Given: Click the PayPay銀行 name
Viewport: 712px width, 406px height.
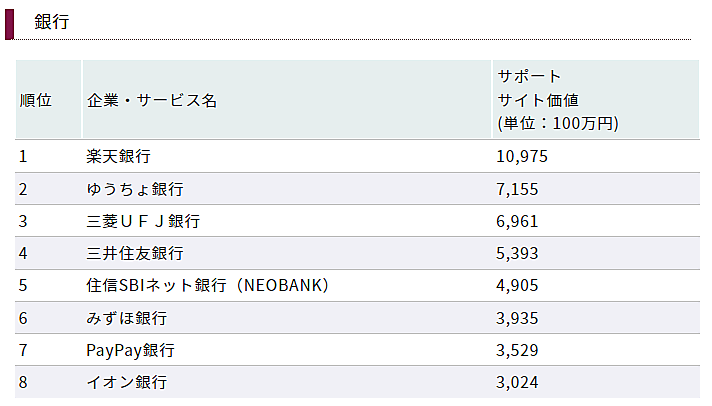Looking at the screenshot, I should point(131,350).
